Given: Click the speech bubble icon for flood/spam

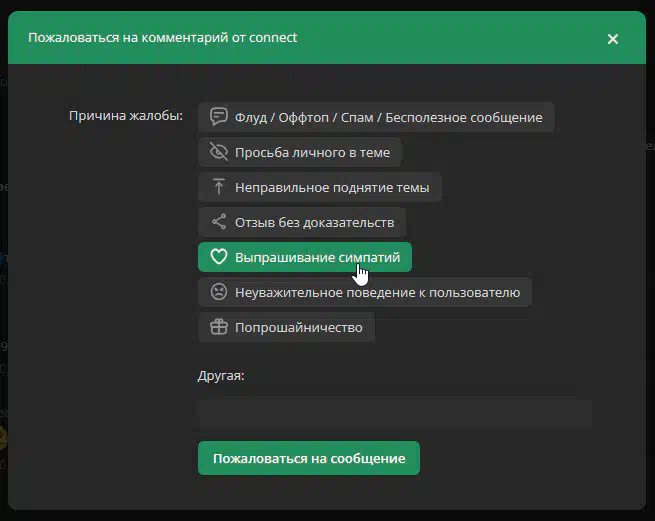Looking at the screenshot, I should pyautogui.click(x=218, y=117).
